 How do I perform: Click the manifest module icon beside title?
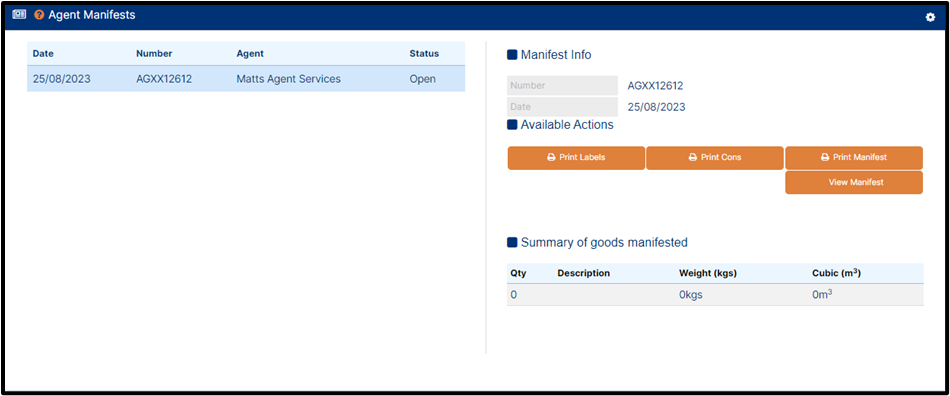[19, 15]
